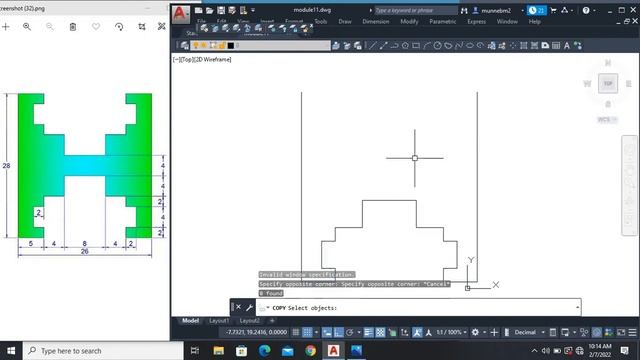The image size is (640, 360).
Task: Select the Ellipse tool
Action: [x=470, y=46]
